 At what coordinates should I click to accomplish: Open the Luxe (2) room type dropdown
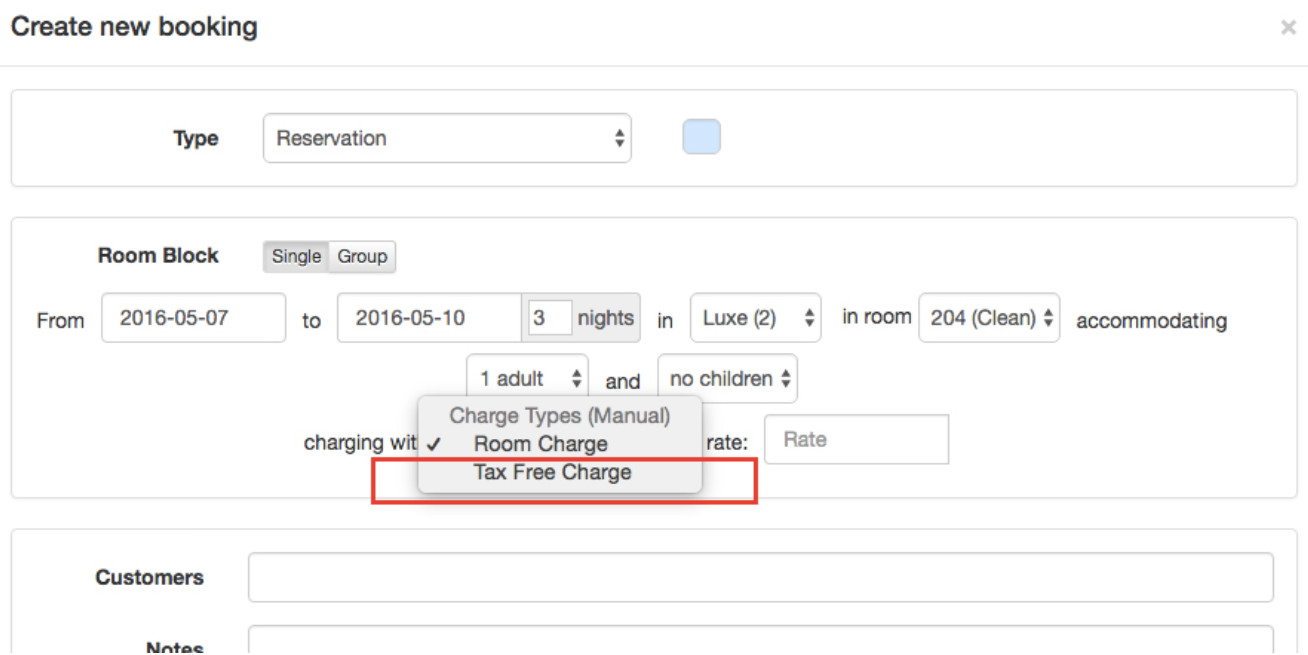755,319
